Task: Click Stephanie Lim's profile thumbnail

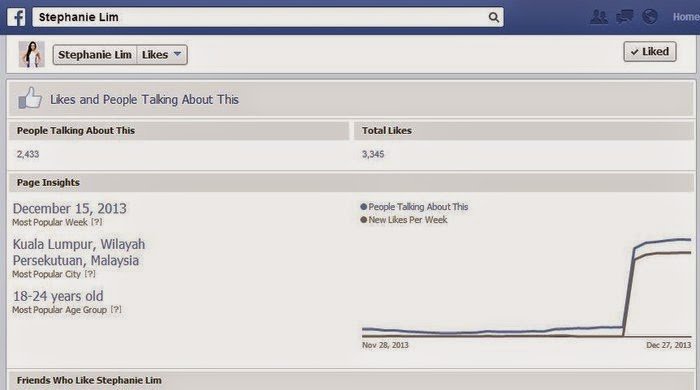Action: (31, 54)
